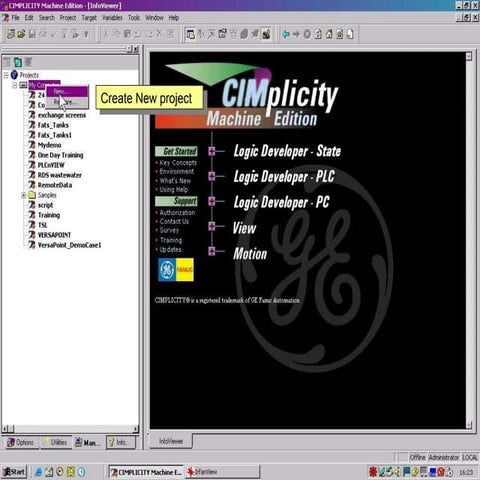The width and height of the screenshot is (480, 480).
Task: Select the InfoViewer bottom tab
Action: [171, 441]
